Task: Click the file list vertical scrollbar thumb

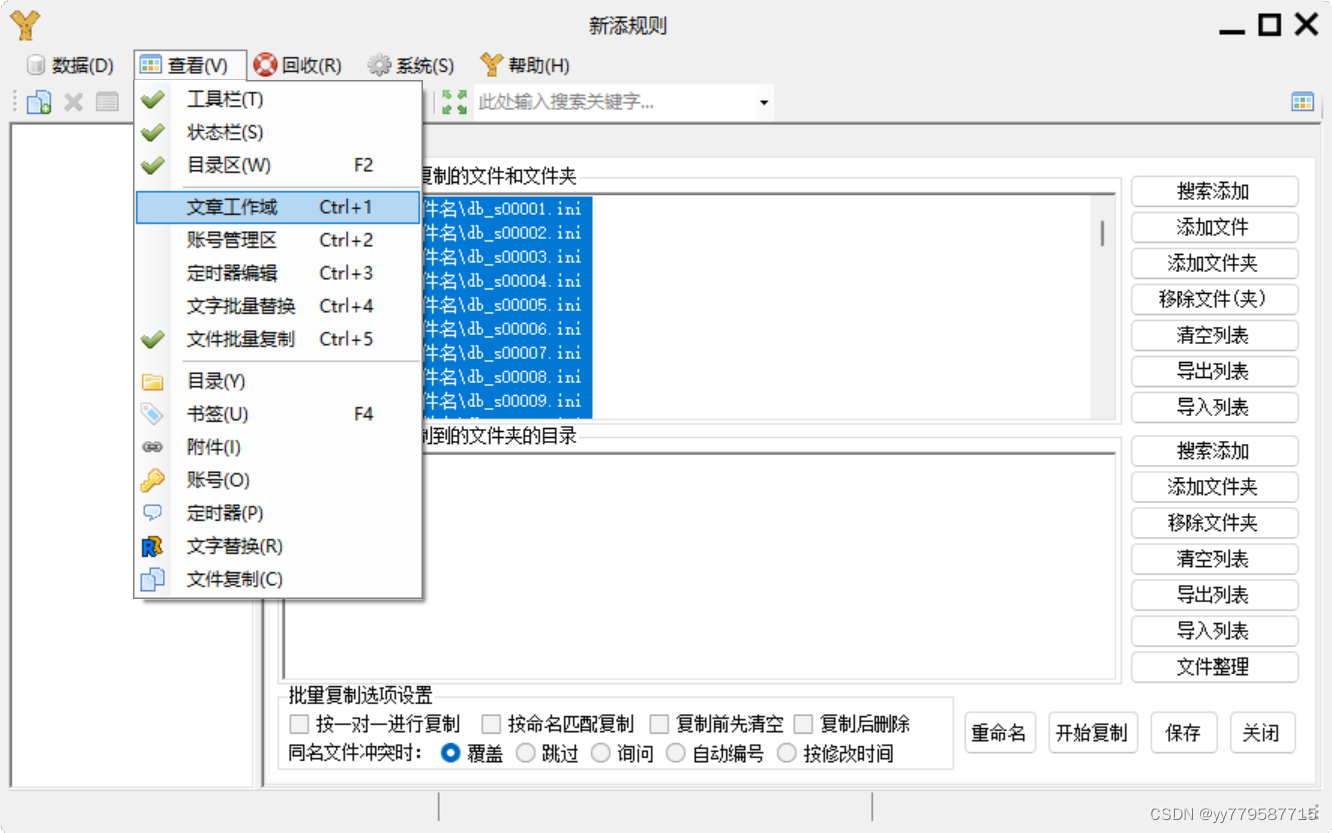Action: 1102,233
